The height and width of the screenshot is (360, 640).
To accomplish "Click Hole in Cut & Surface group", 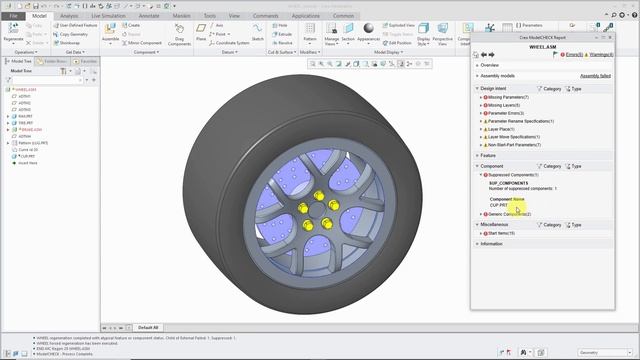I will click(280, 25).
